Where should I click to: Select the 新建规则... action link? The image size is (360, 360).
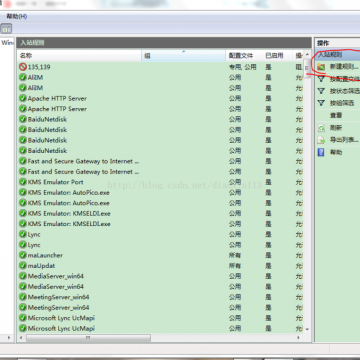344,67
